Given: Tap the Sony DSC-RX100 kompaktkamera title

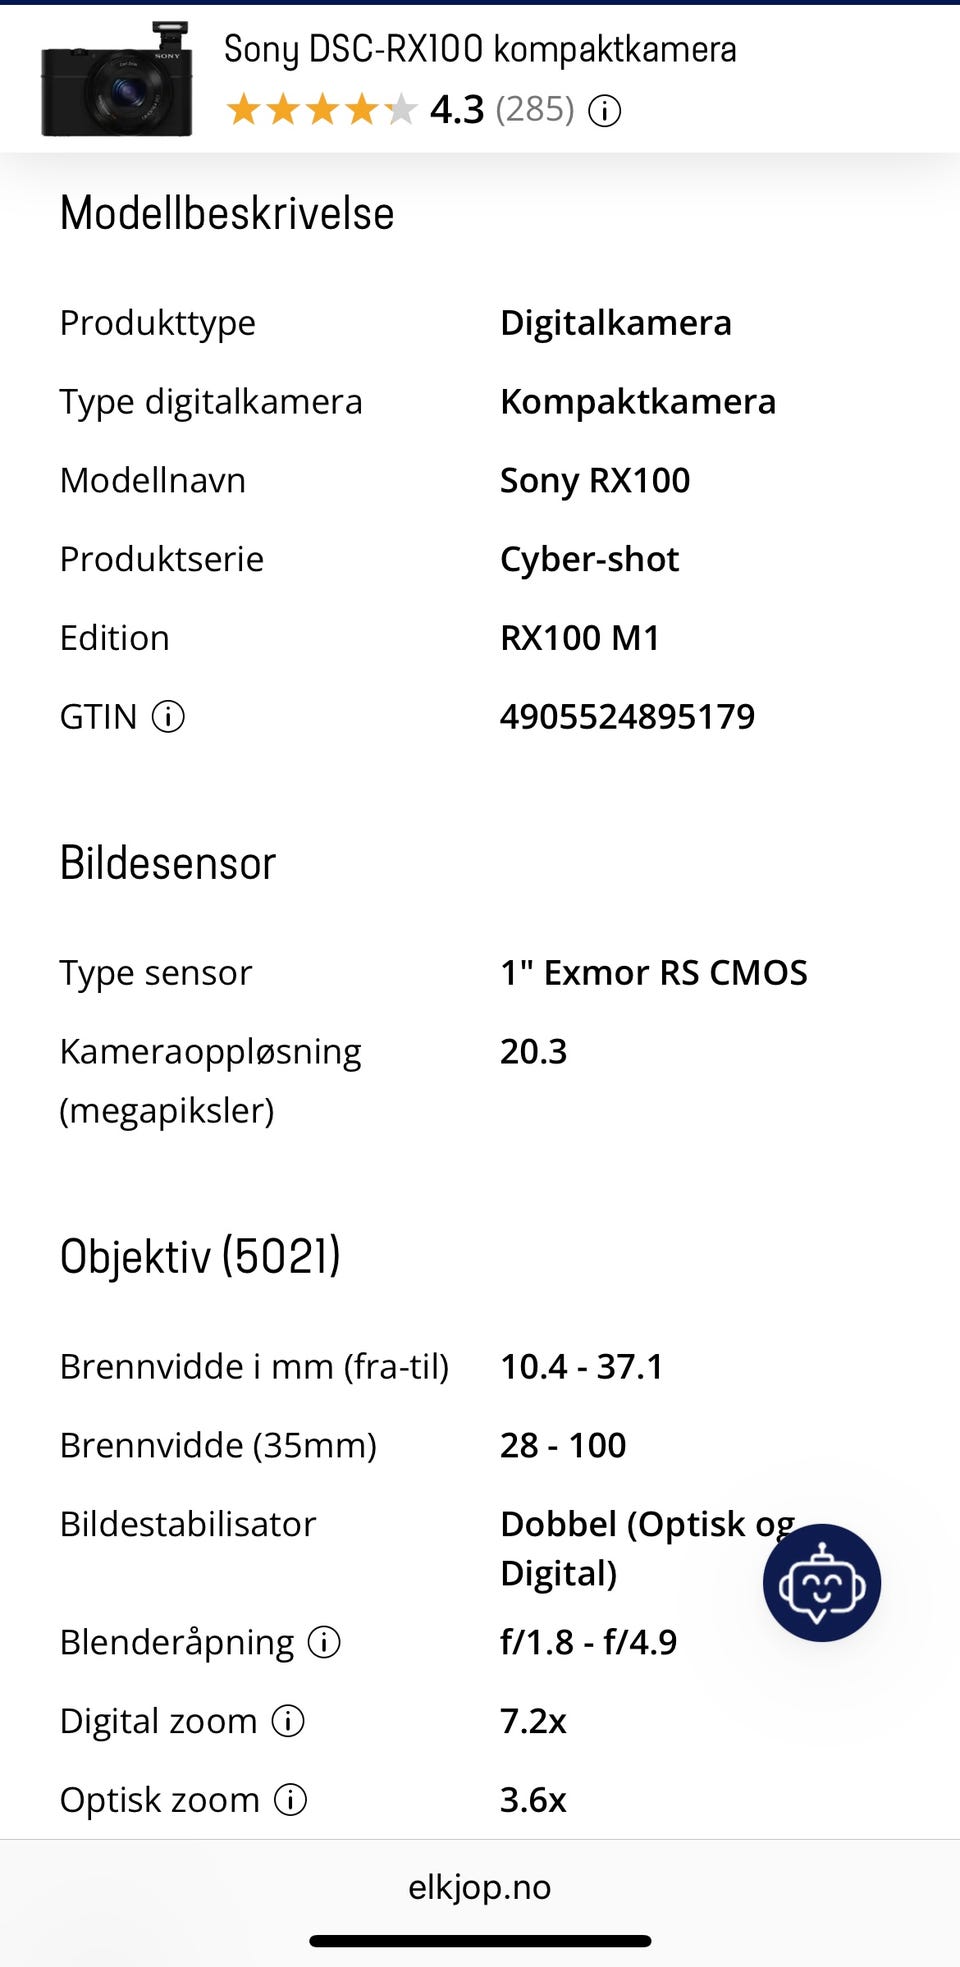Looking at the screenshot, I should [x=480, y=49].
